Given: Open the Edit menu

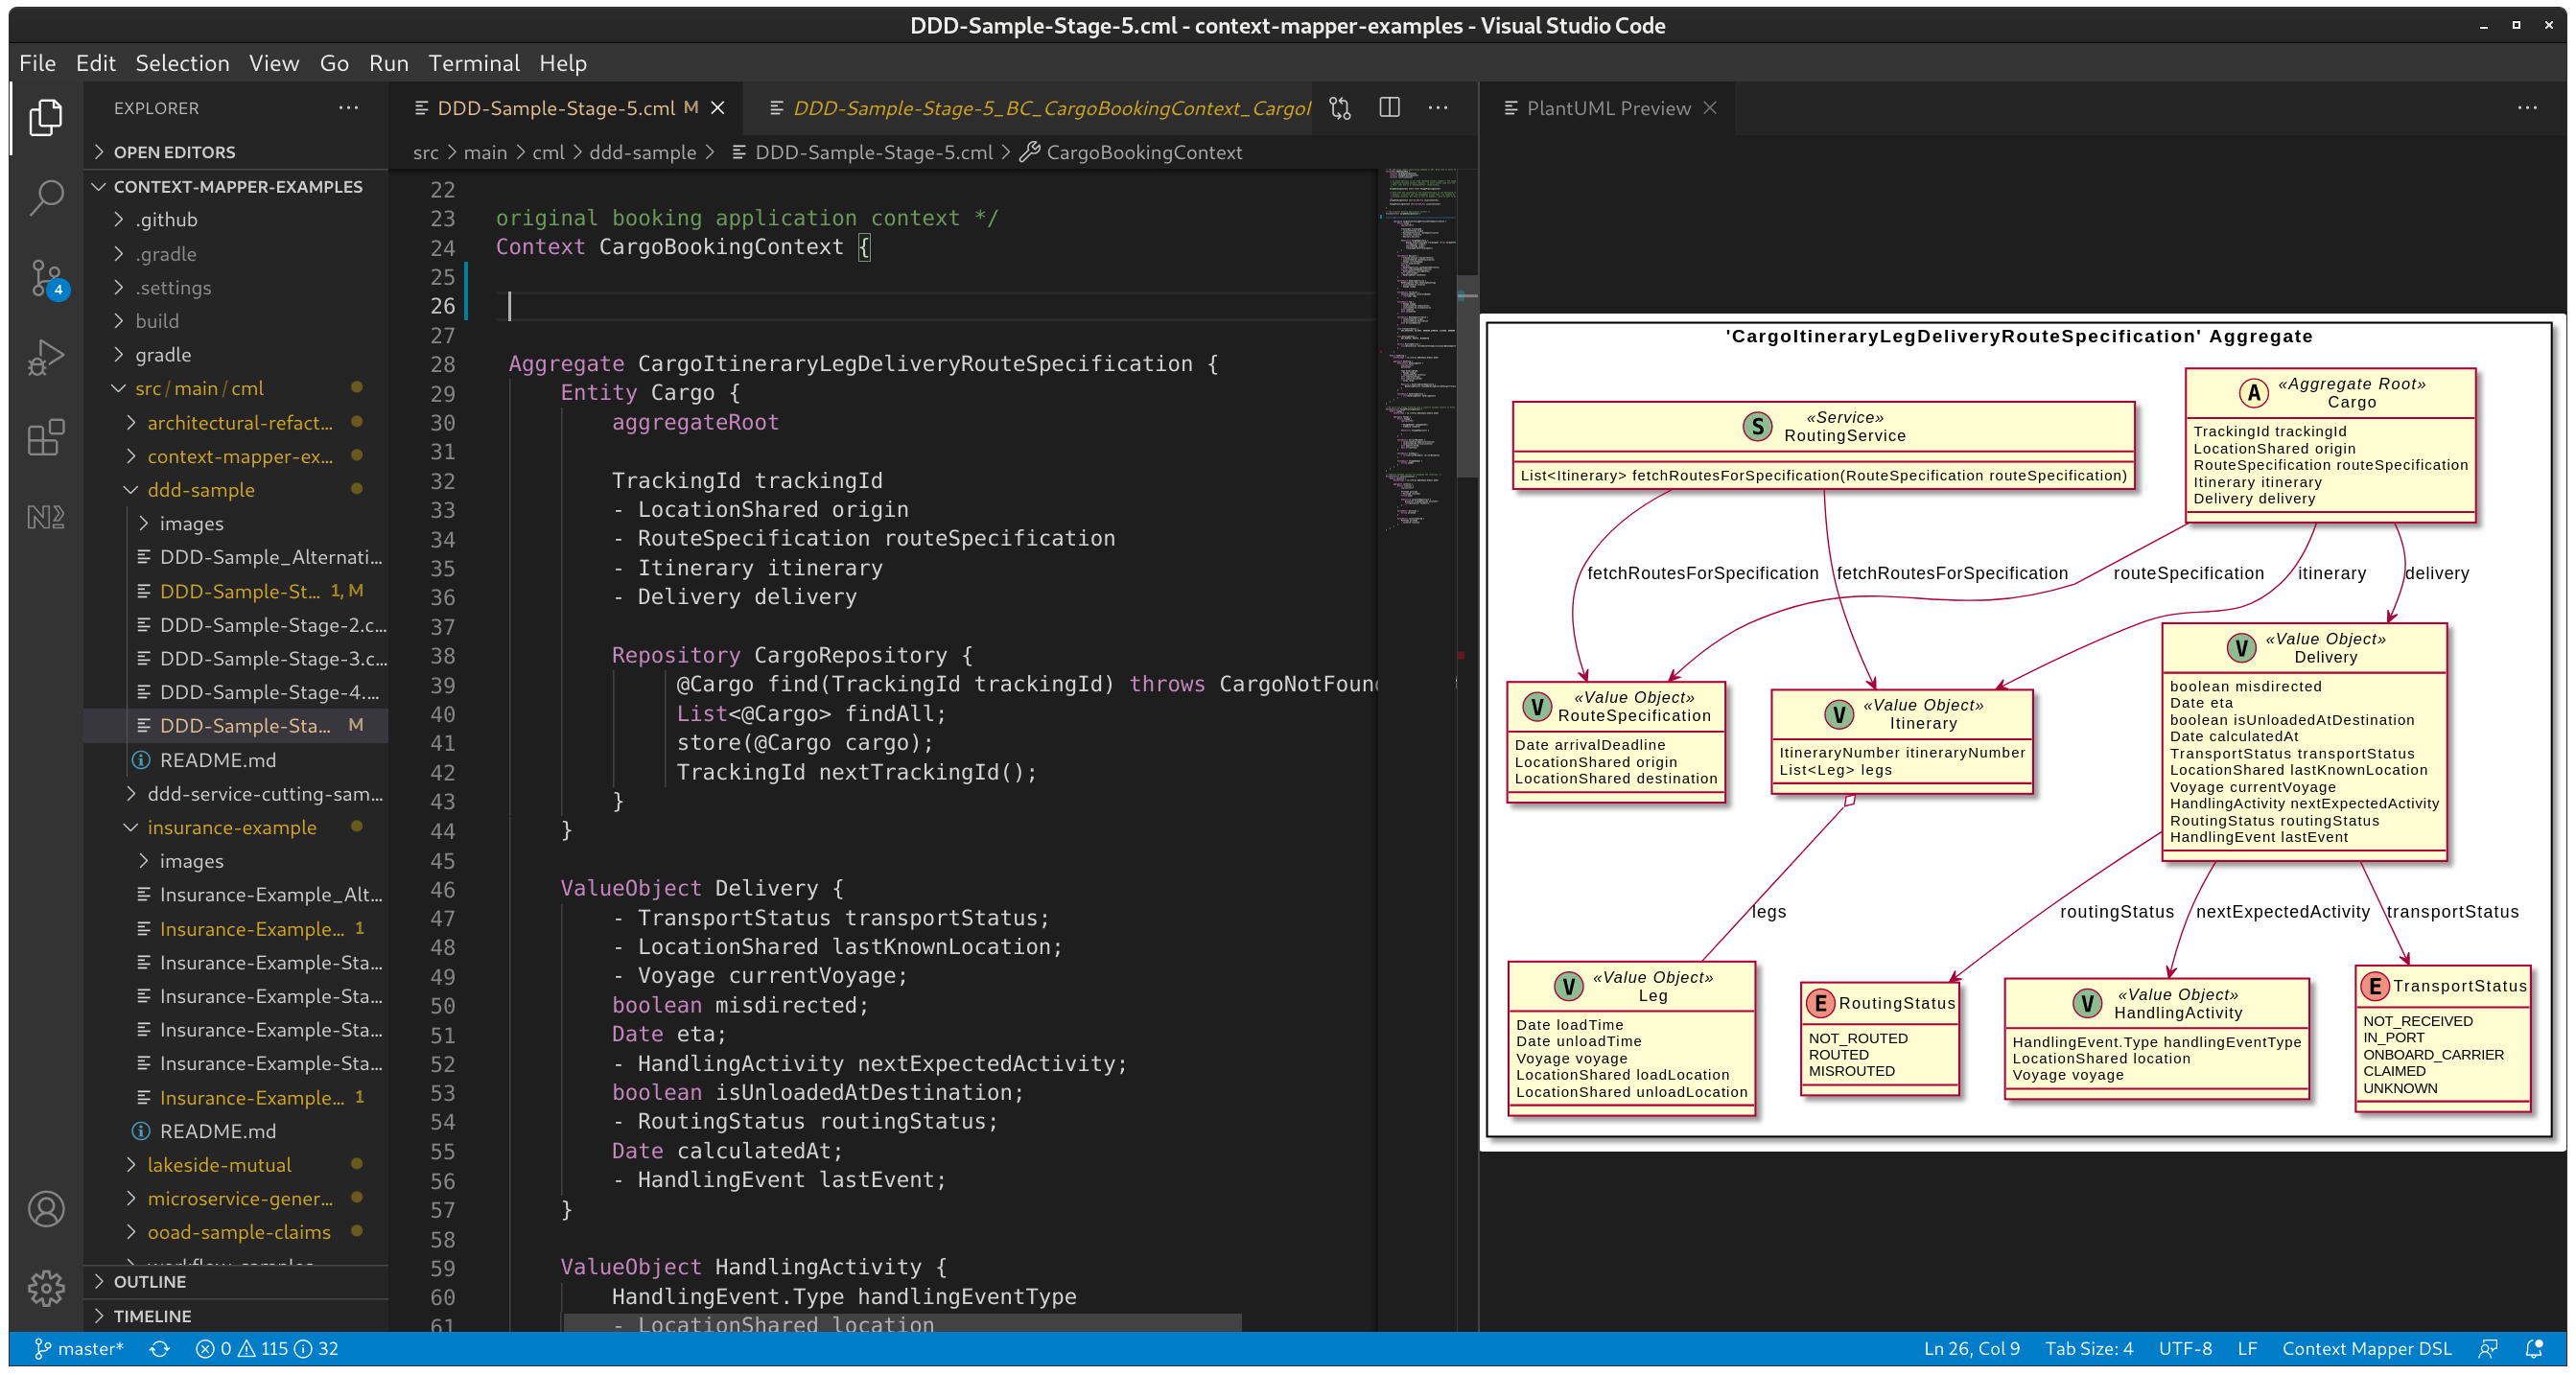Looking at the screenshot, I should [96, 63].
